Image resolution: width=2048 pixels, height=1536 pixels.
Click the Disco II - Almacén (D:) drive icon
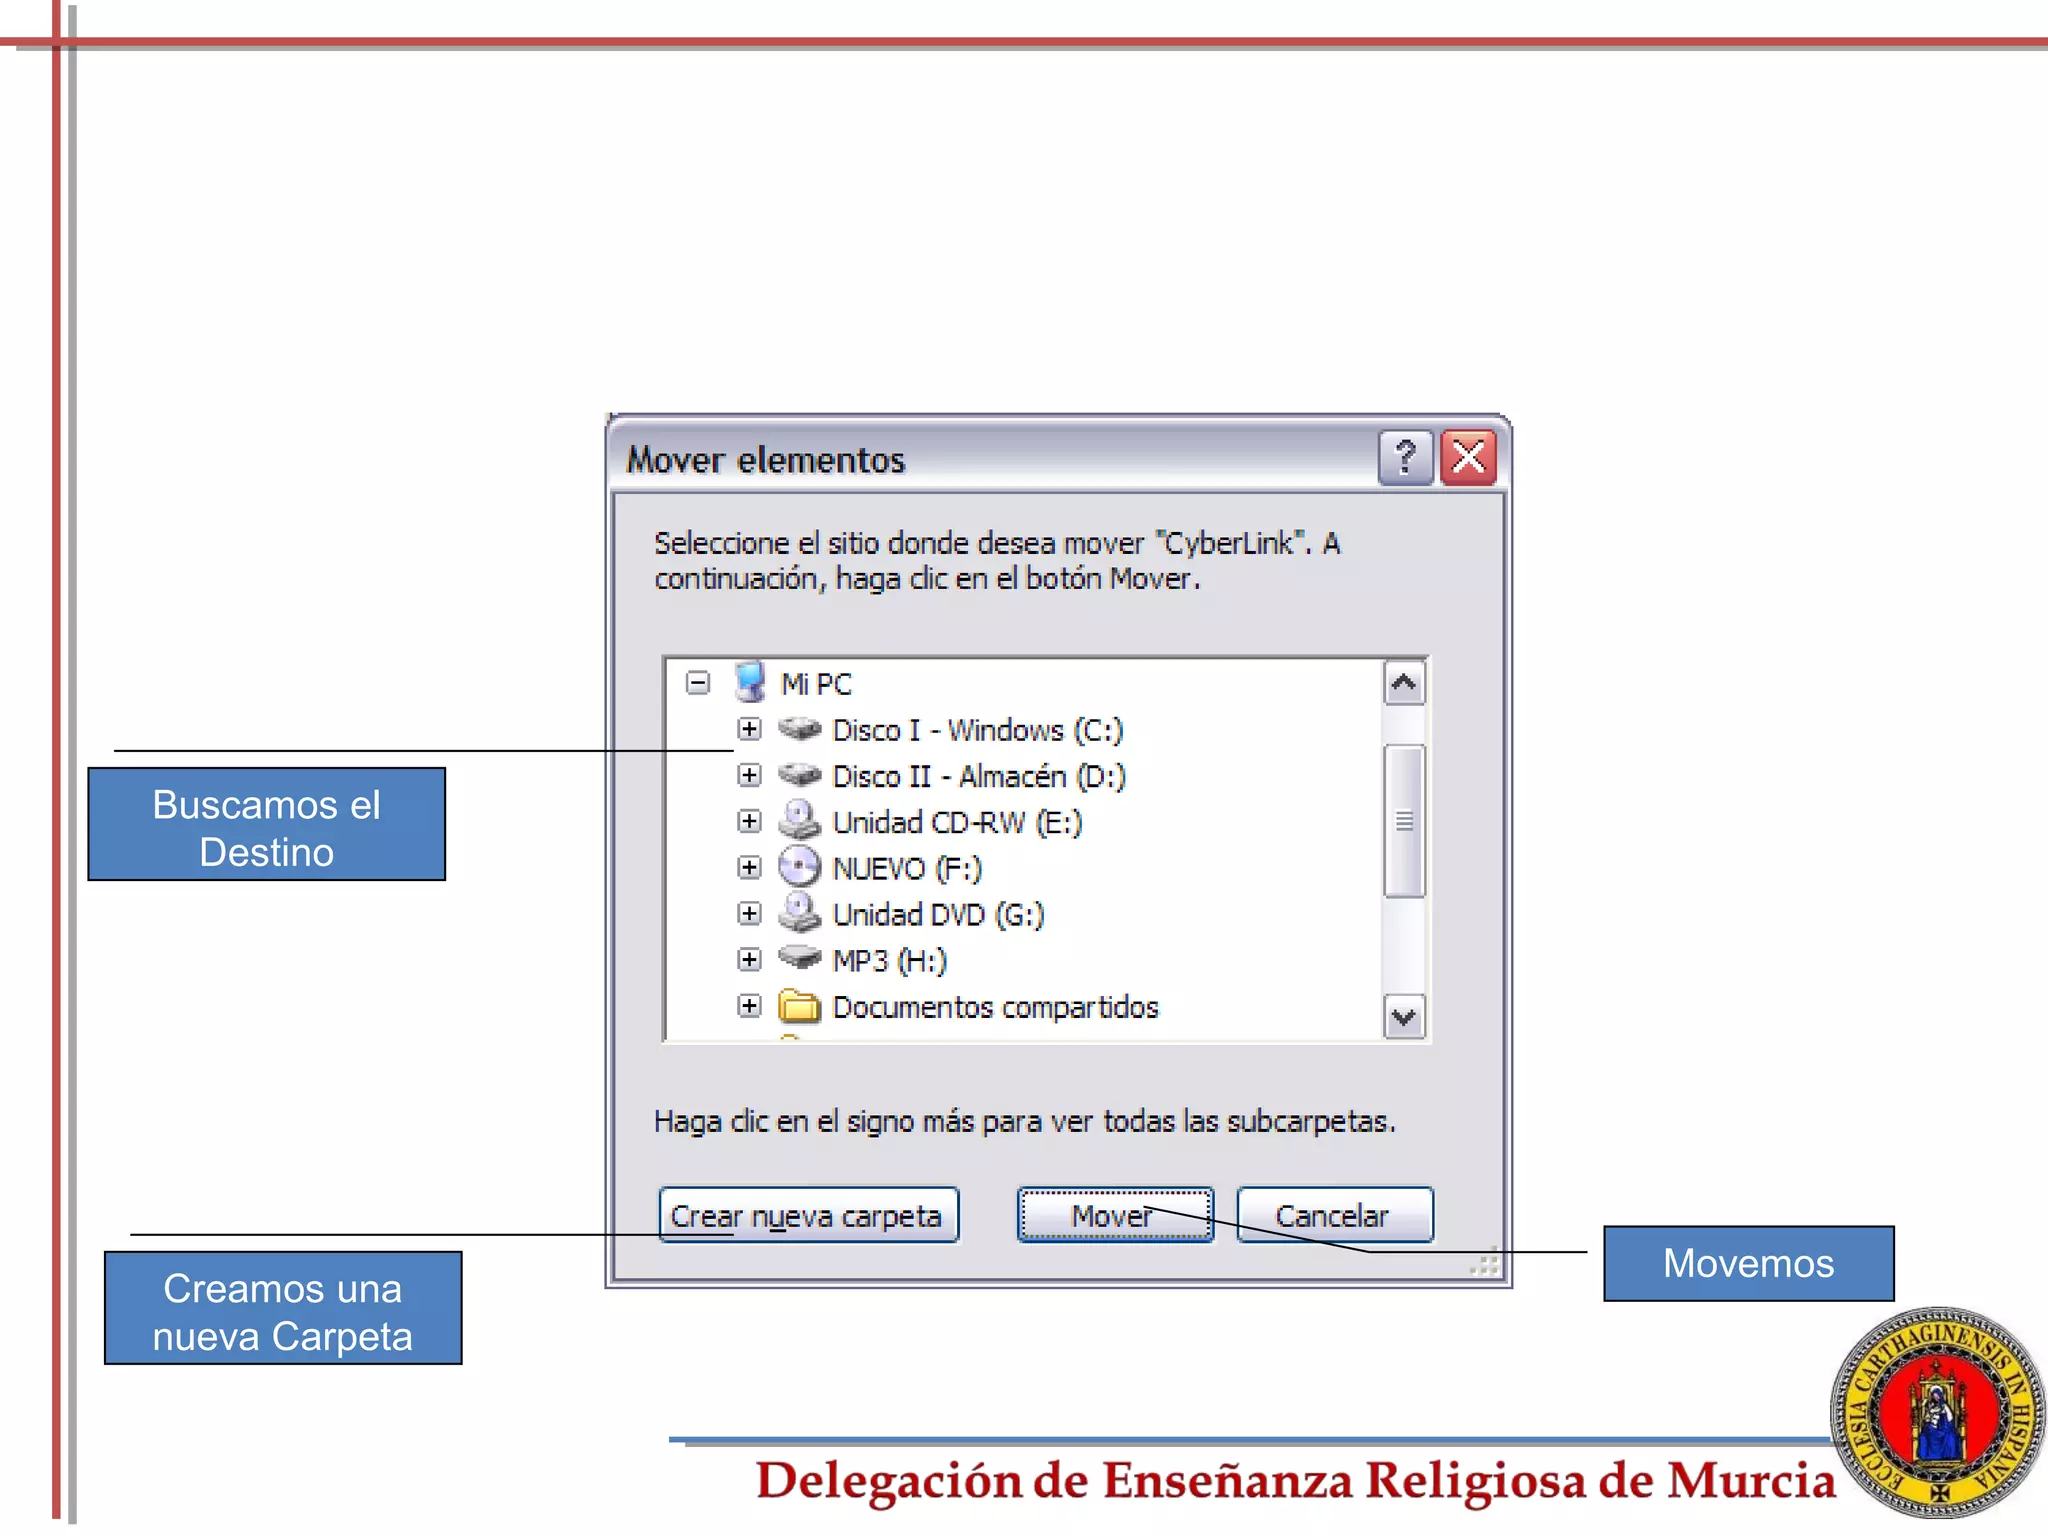coord(799,775)
